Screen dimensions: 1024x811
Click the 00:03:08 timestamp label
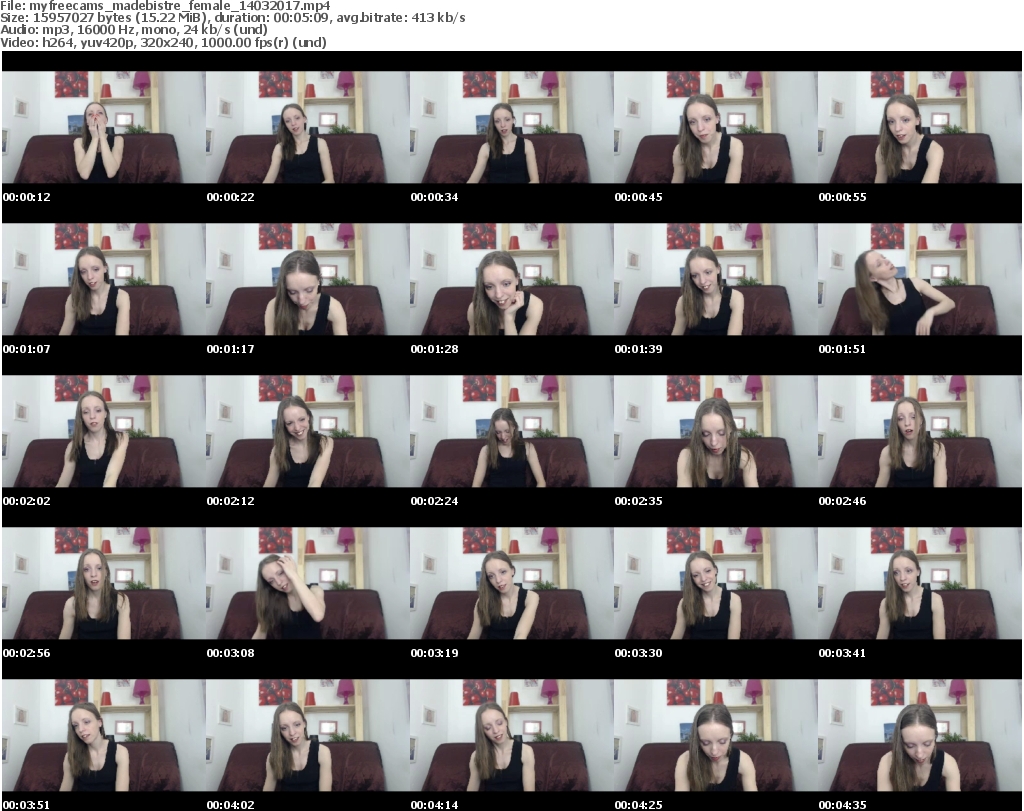coord(231,654)
